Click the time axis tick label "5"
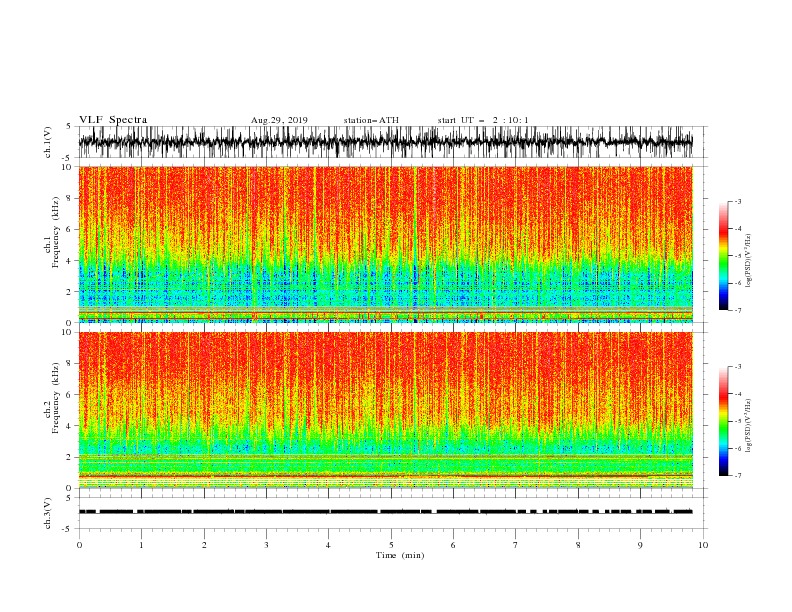 point(391,545)
